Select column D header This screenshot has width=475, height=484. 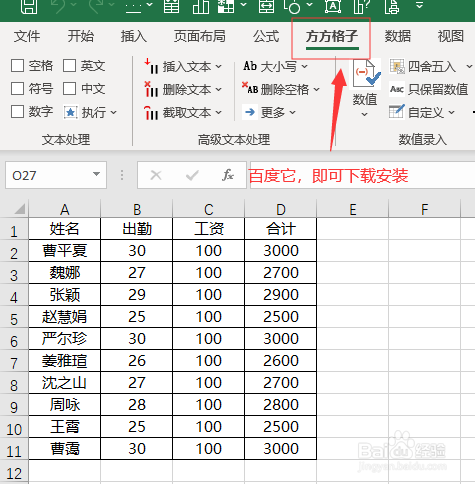(281, 209)
